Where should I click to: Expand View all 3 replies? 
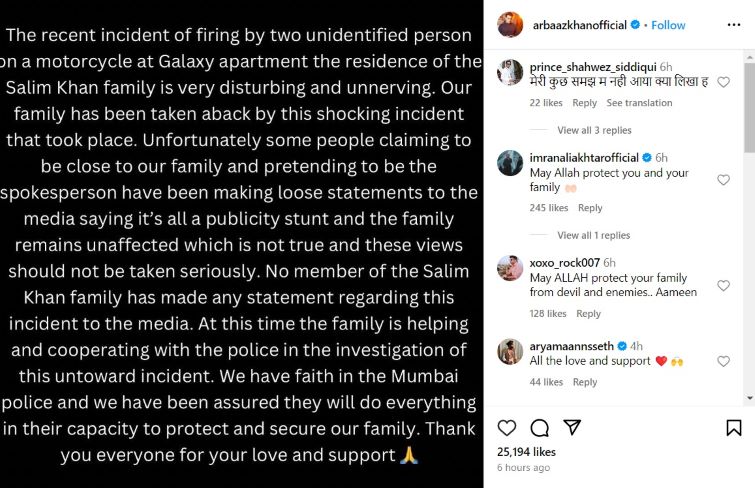tap(594, 130)
